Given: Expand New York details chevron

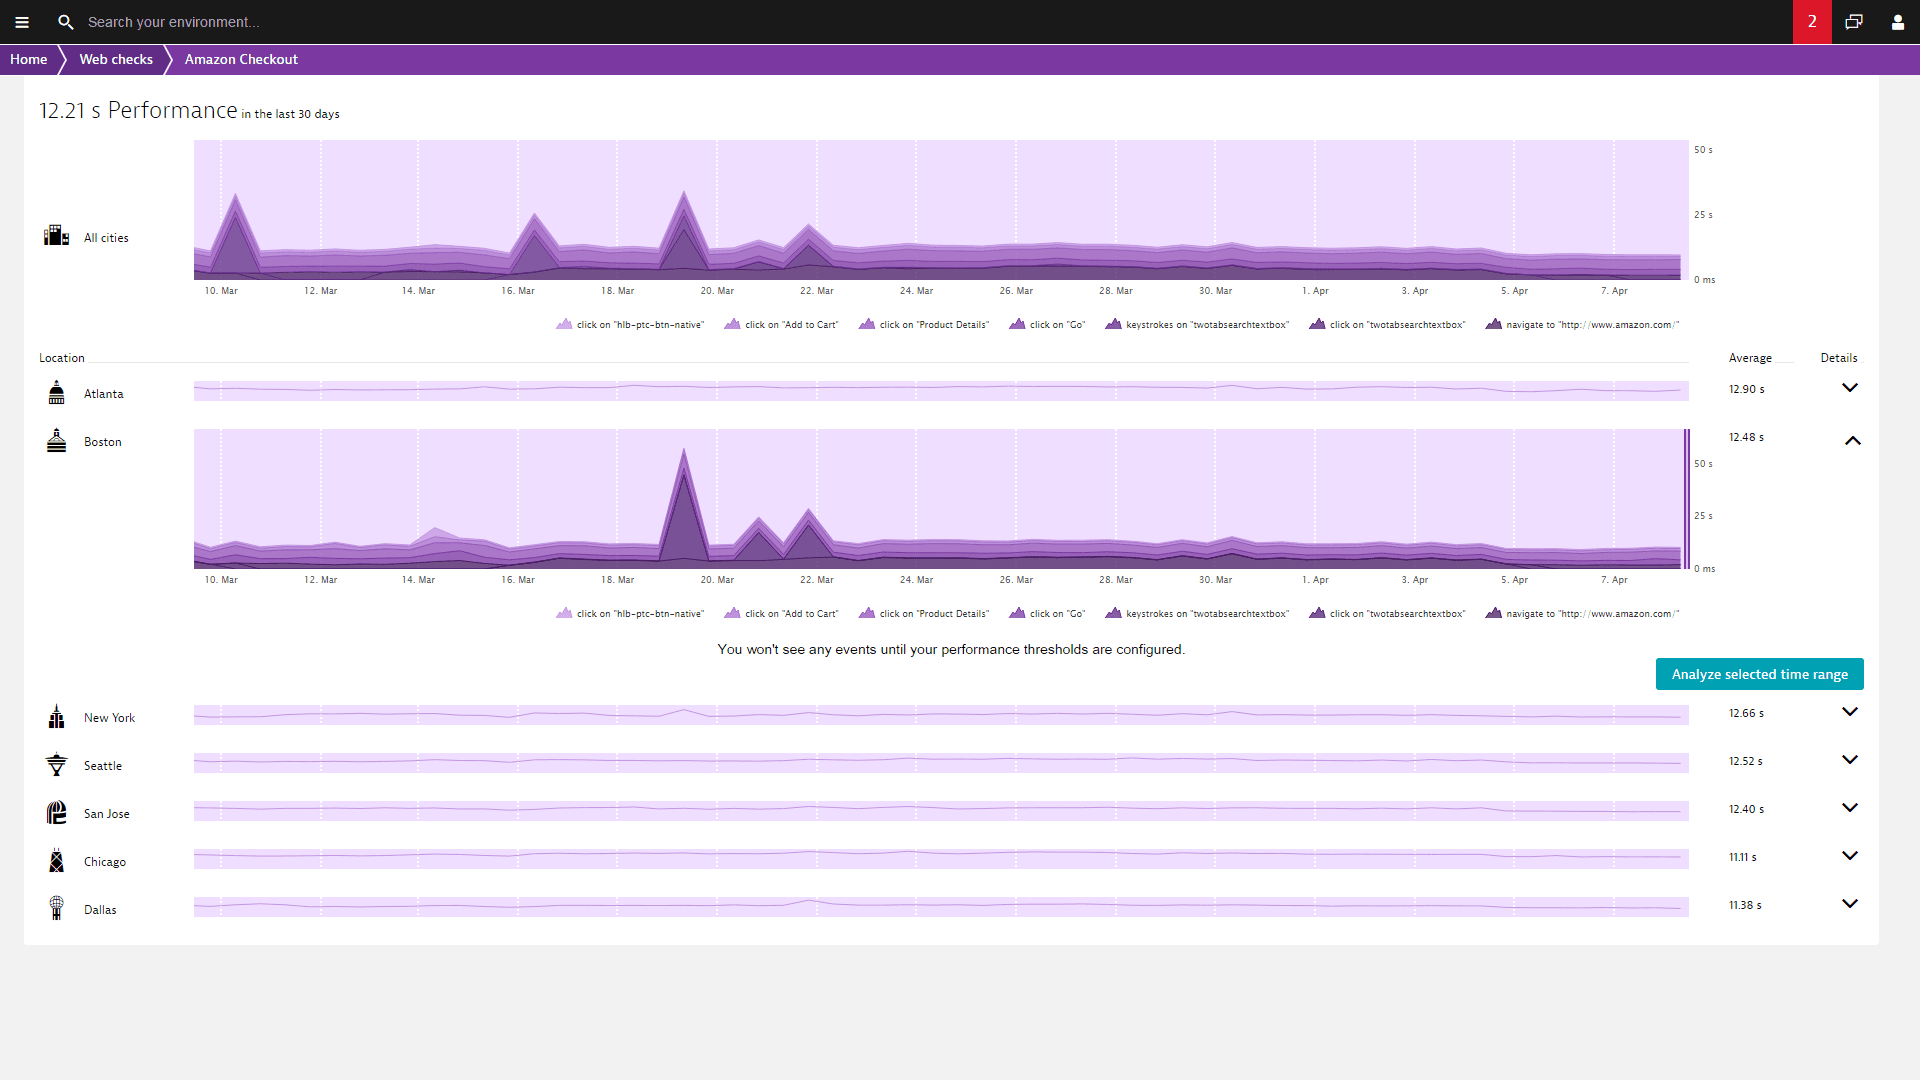Looking at the screenshot, I should coord(1850,712).
